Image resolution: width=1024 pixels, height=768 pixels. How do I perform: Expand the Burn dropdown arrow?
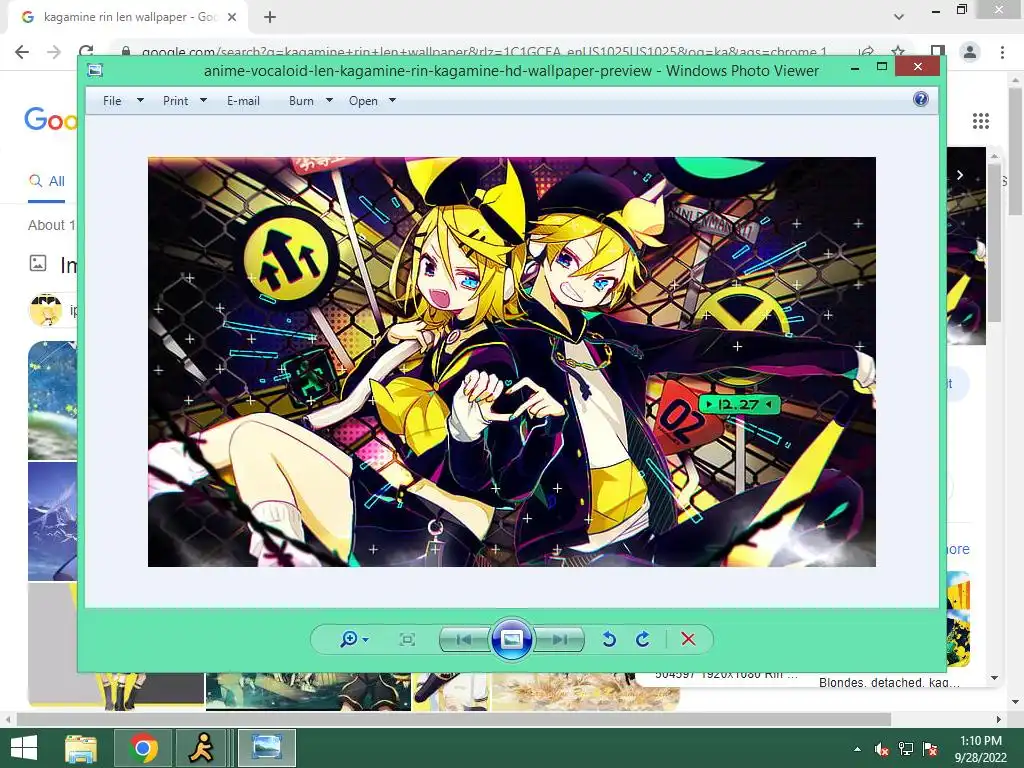coord(329,101)
